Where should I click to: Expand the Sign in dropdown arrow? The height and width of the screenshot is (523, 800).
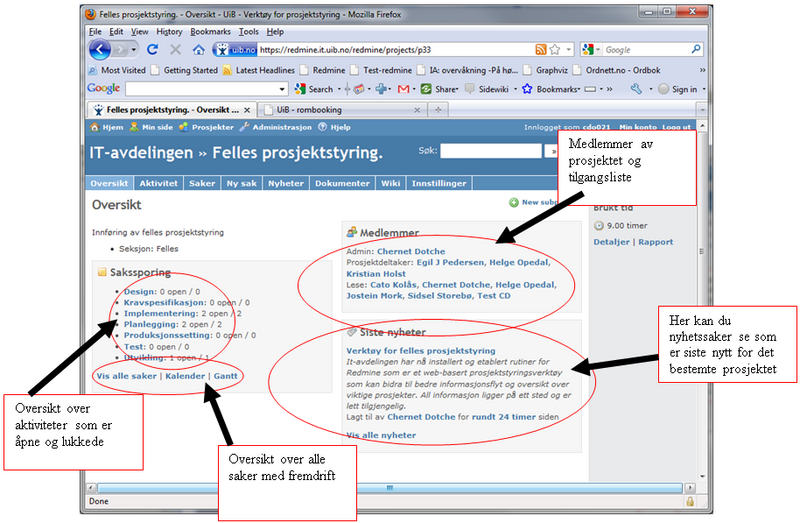click(x=704, y=89)
